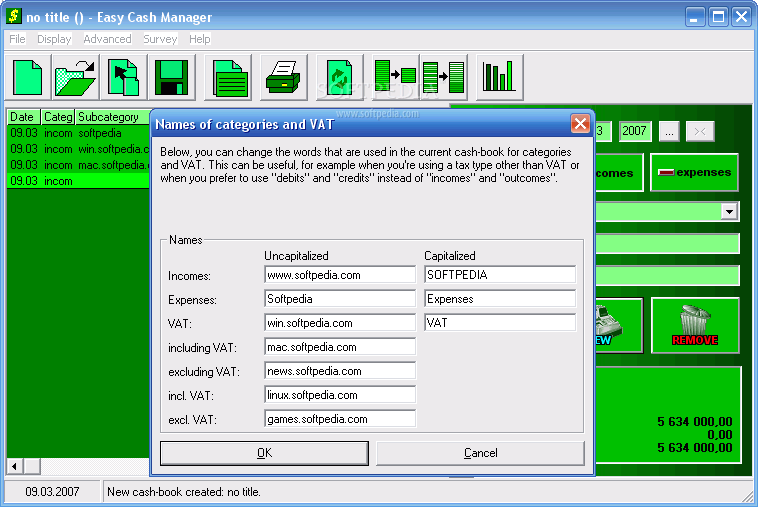This screenshot has height=507, width=758.
Task: Confirm the dialog with OK
Action: point(264,453)
